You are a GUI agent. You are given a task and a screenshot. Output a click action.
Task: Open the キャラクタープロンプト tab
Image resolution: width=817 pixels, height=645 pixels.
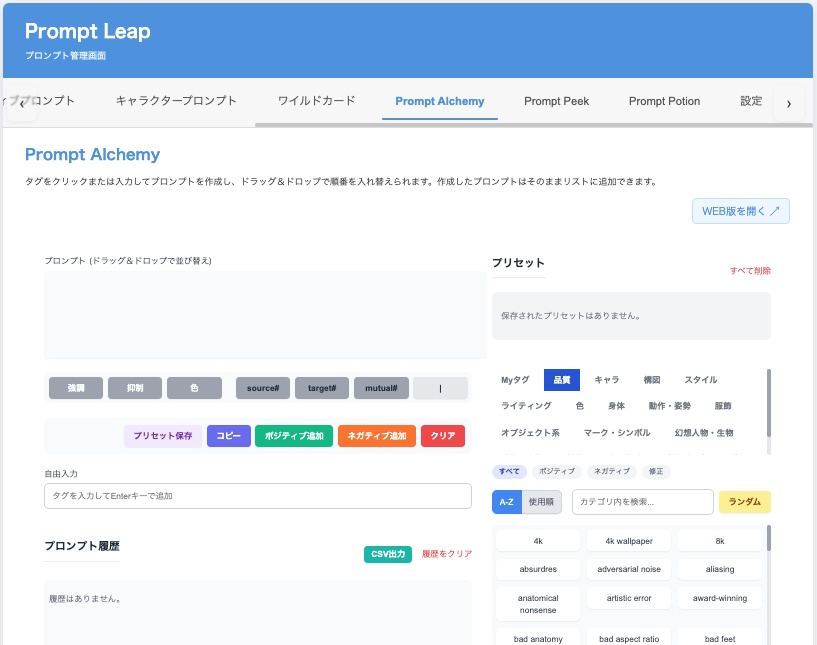pos(176,101)
